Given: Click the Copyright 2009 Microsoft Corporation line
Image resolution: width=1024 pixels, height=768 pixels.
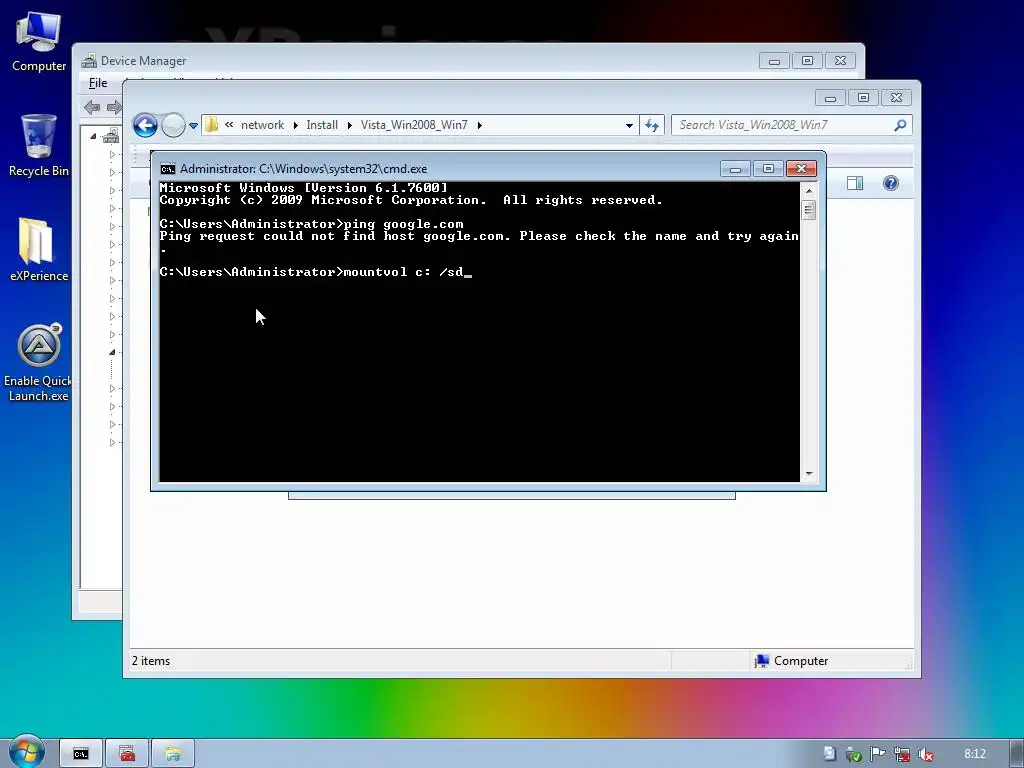Looking at the screenshot, I should [411, 200].
